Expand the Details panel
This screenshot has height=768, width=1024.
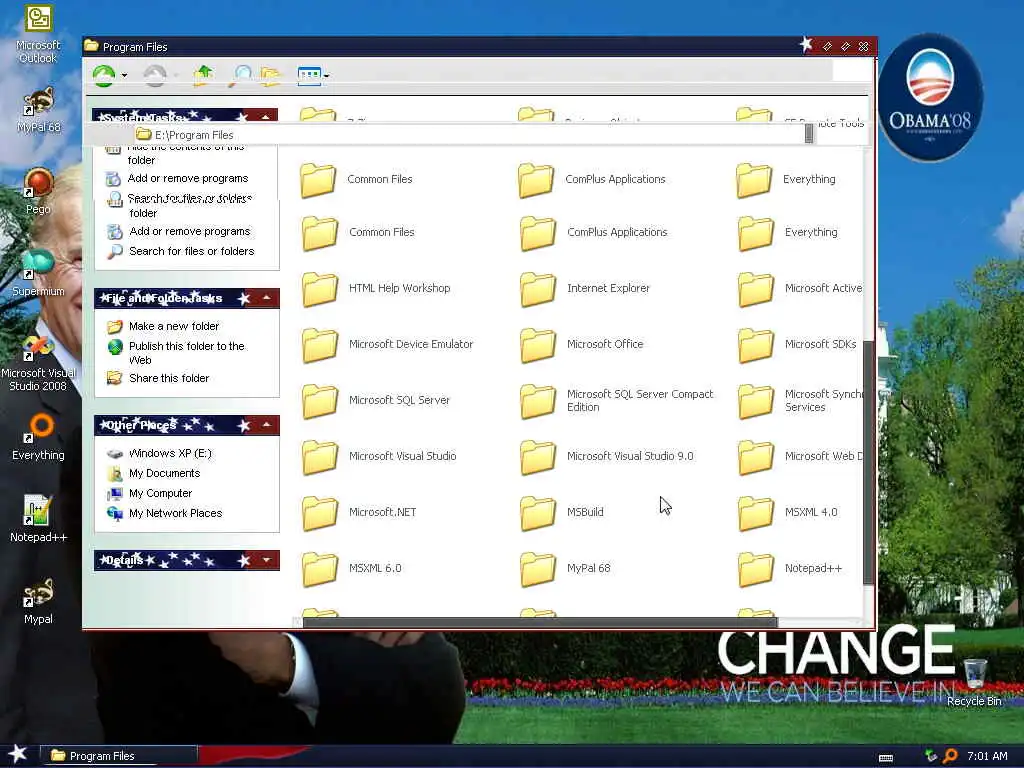(x=266, y=560)
